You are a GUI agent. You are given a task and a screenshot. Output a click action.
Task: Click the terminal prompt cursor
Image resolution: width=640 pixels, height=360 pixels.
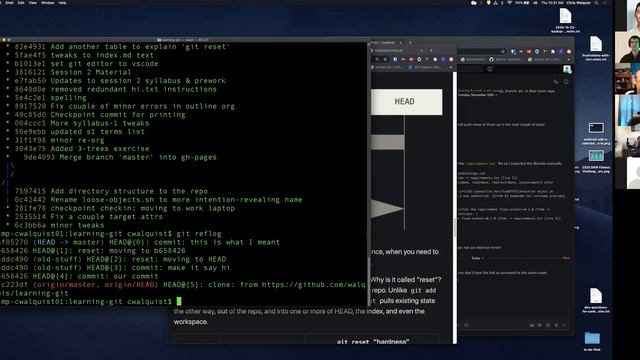(179, 302)
